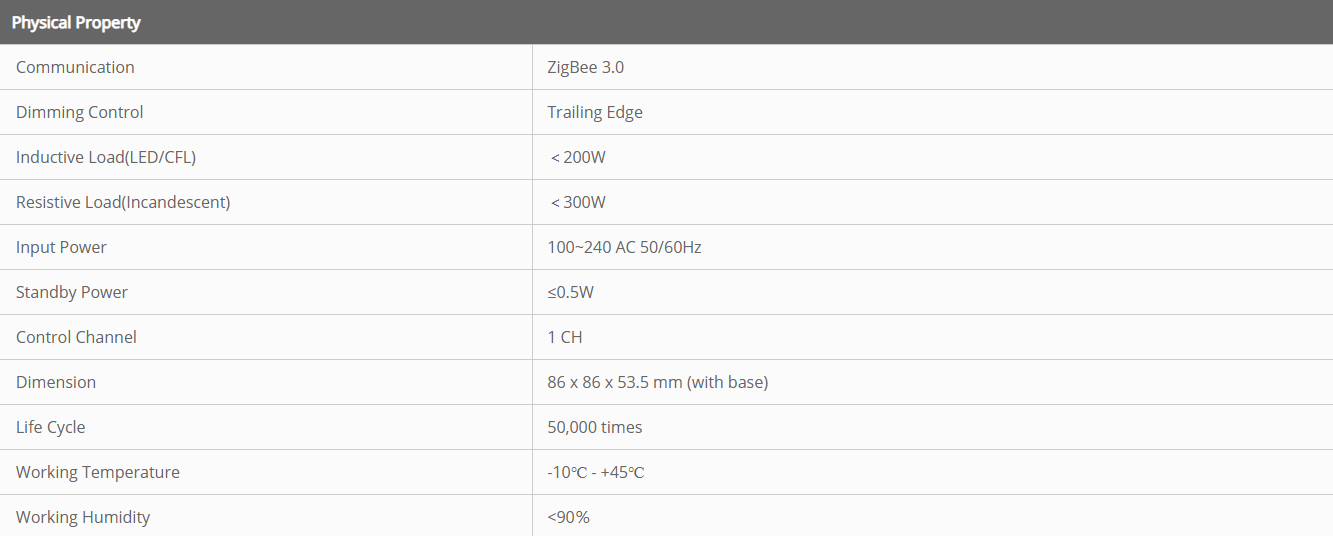Select the Trailing Edge value
This screenshot has height=536, width=1333.
point(595,112)
